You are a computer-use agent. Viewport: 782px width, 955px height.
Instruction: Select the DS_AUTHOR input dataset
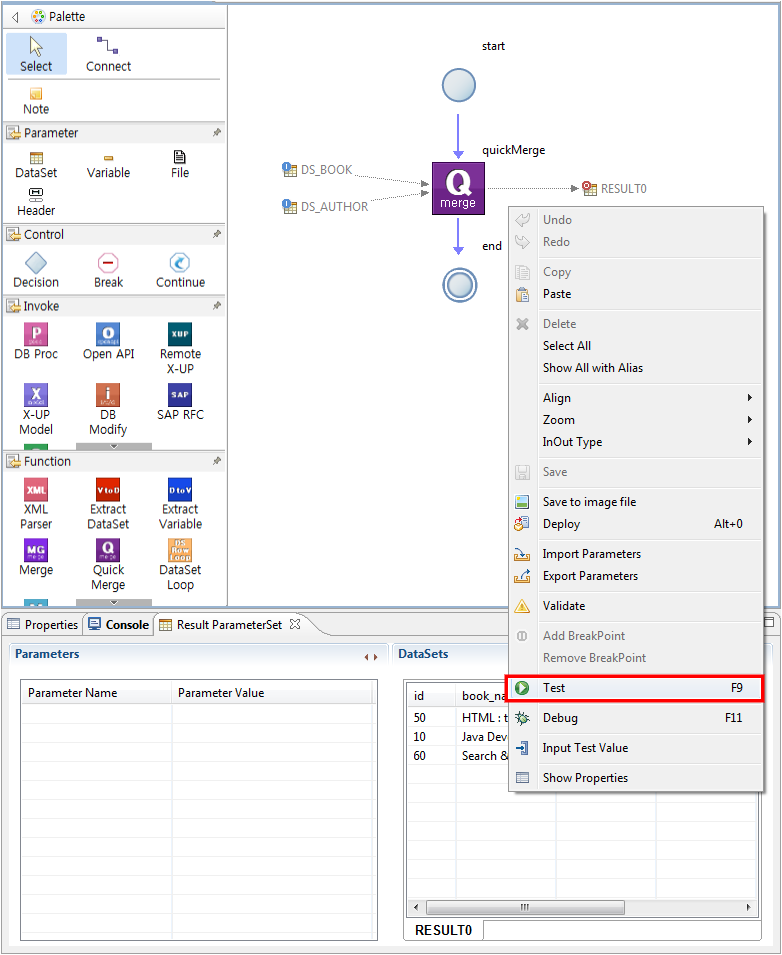click(x=325, y=206)
